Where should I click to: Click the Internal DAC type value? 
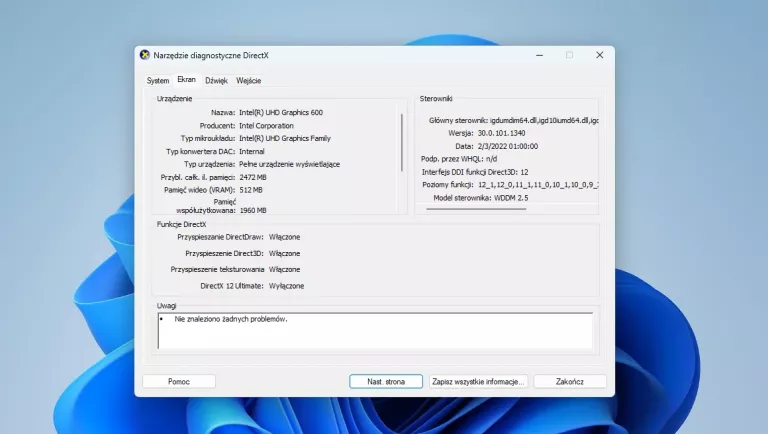251,152
